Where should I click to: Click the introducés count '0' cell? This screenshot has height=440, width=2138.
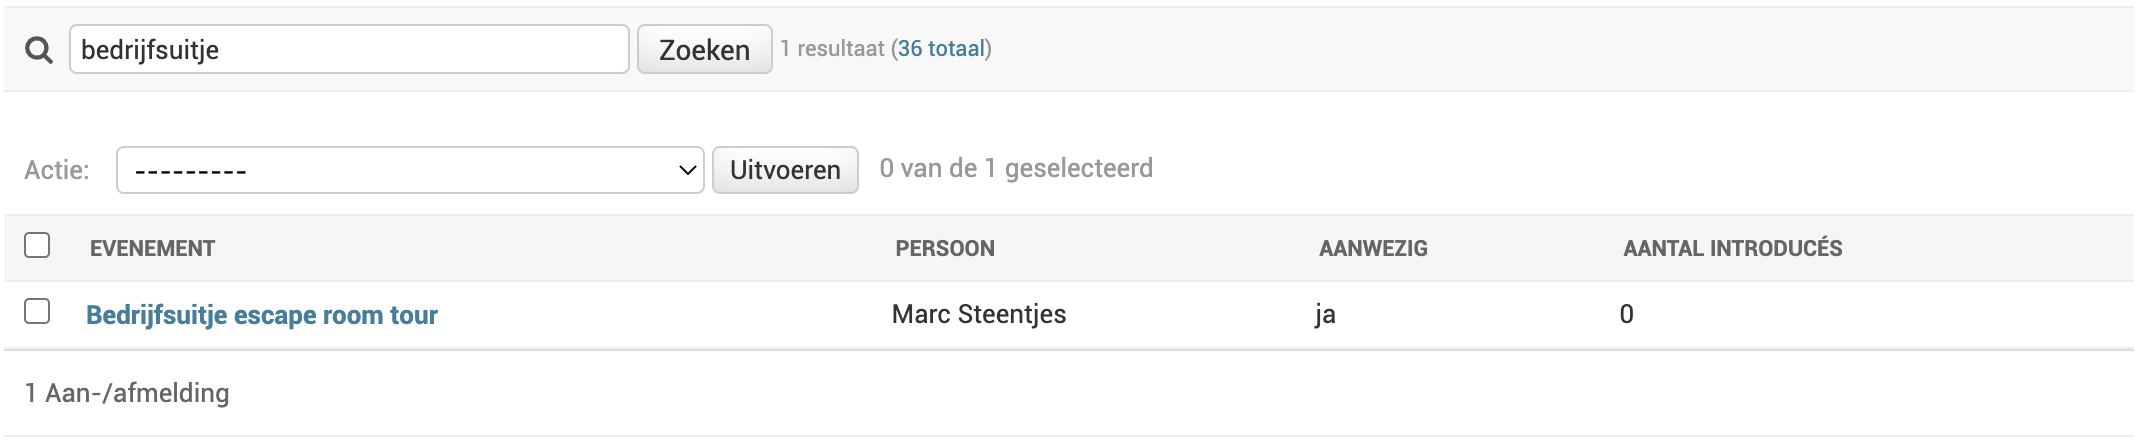pyautogui.click(x=1626, y=314)
